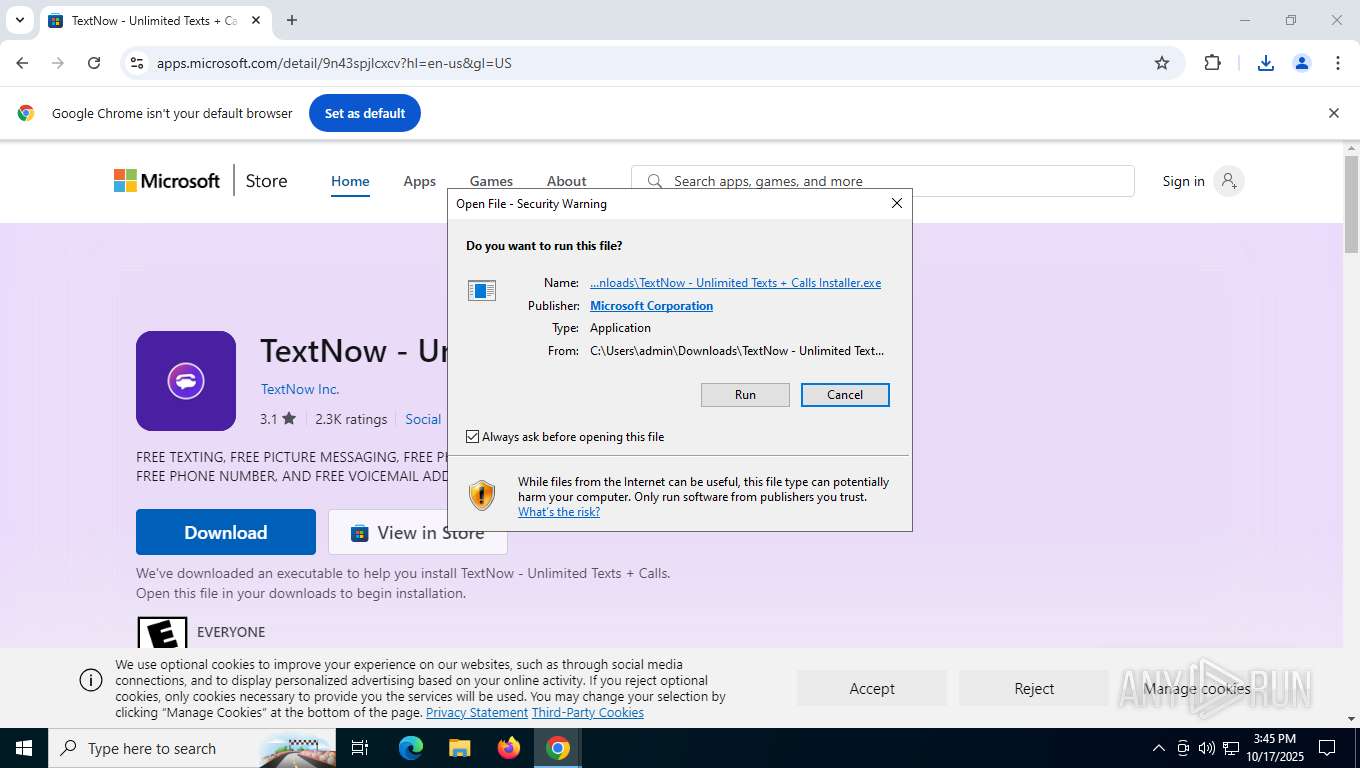Open Chrome extensions puzzle icon
Screen dimensions: 1360x768
[x=1213, y=63]
